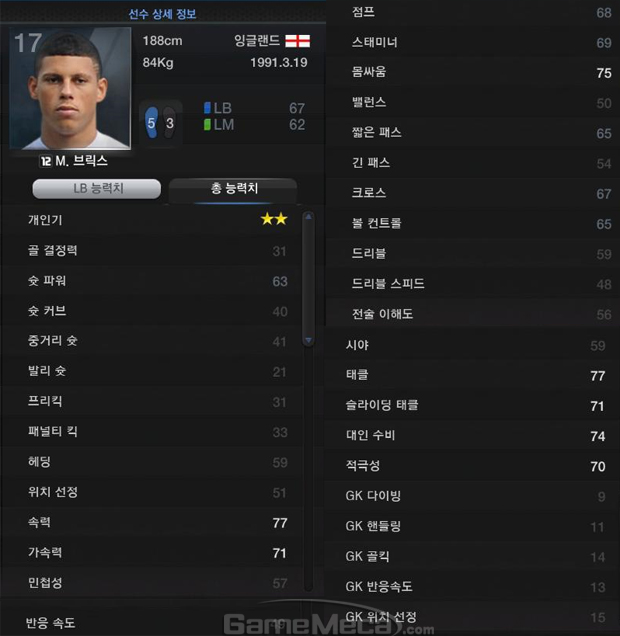
Task: Click the scrollbar up arrow
Action: [x=309, y=217]
